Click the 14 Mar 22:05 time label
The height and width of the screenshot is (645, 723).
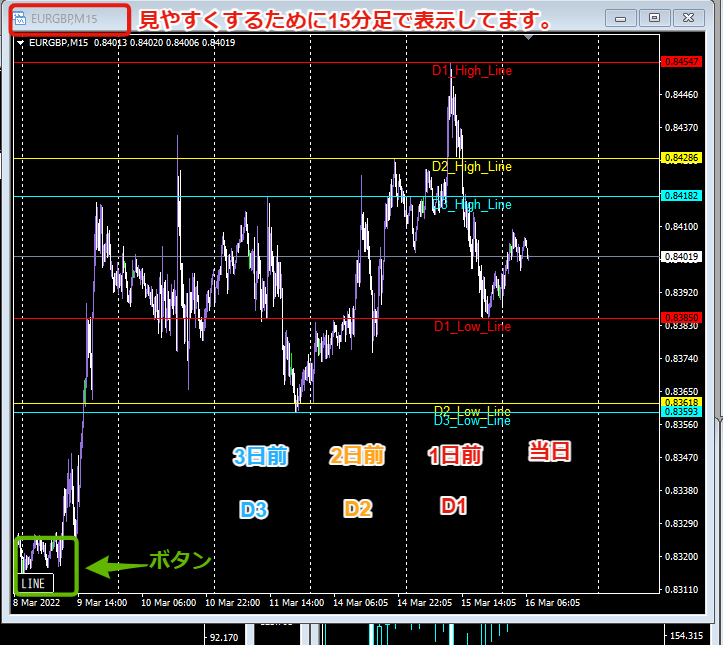pyautogui.click(x=425, y=603)
